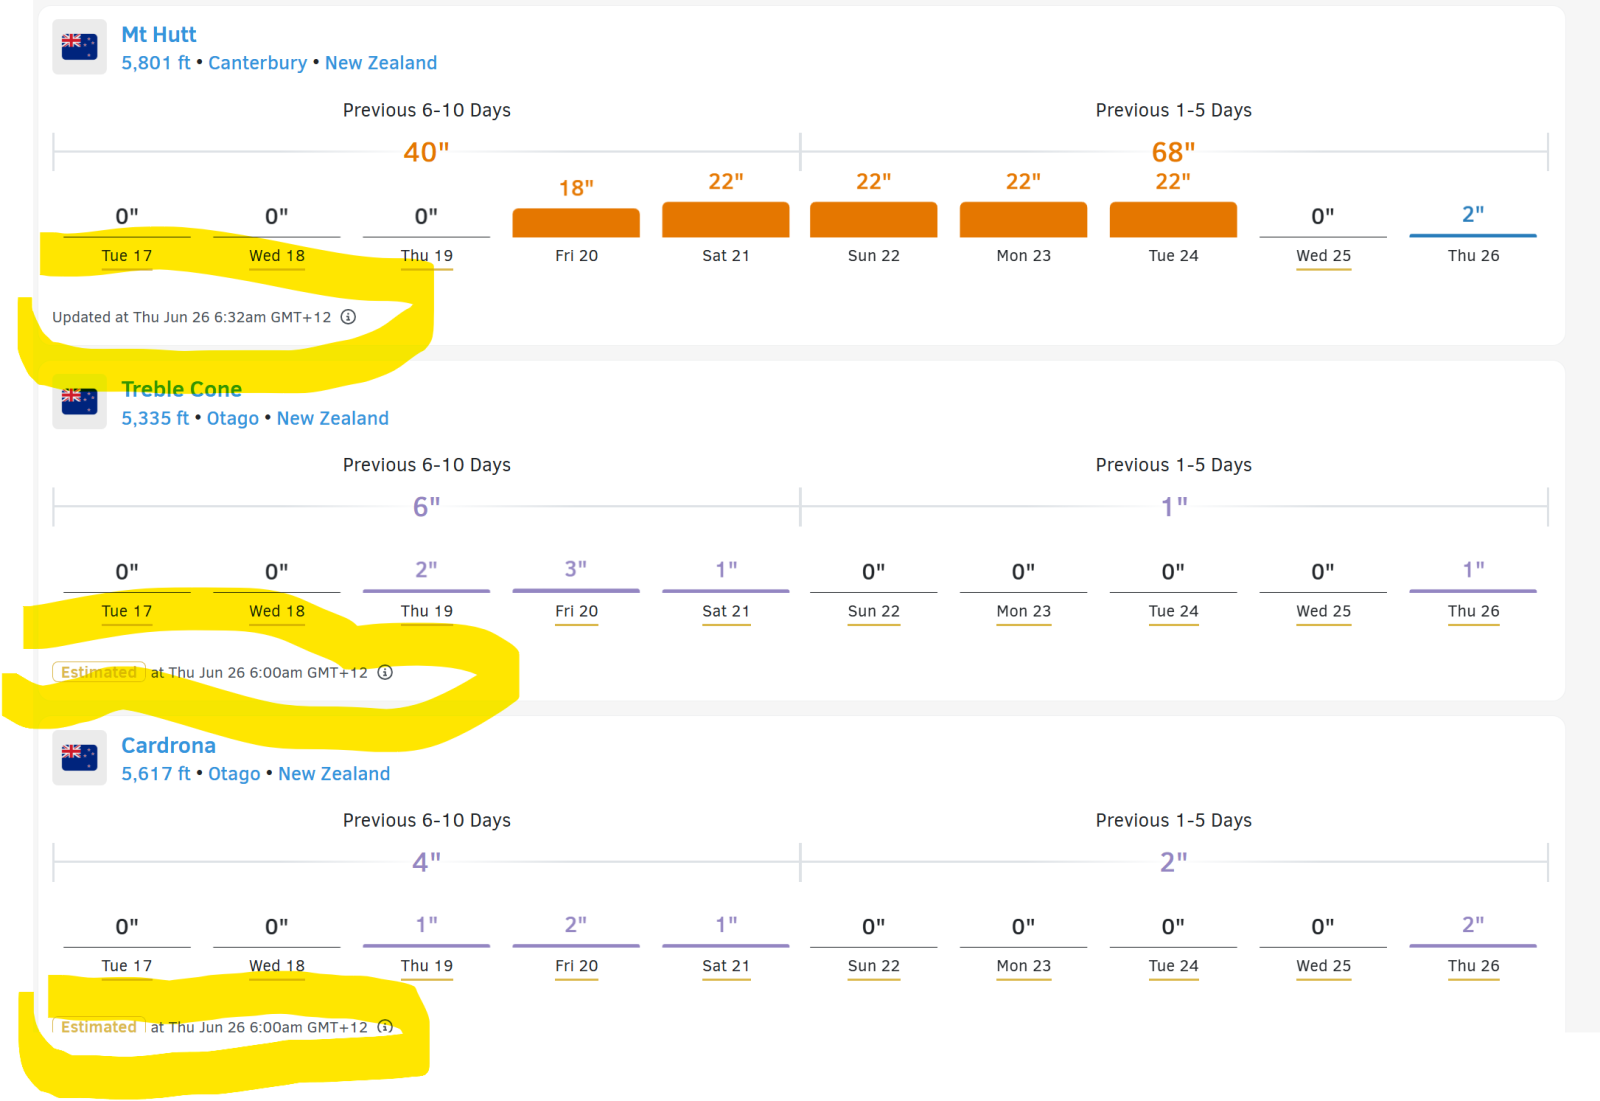Open Otago link under Treble Cone
Viewport: 1600px width, 1101px height.
point(233,418)
